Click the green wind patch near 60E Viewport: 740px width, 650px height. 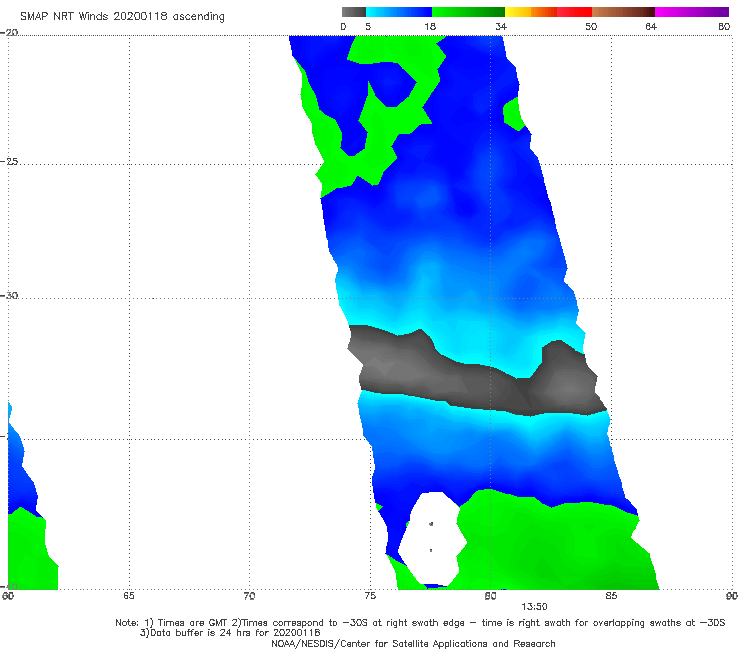(x=31, y=550)
